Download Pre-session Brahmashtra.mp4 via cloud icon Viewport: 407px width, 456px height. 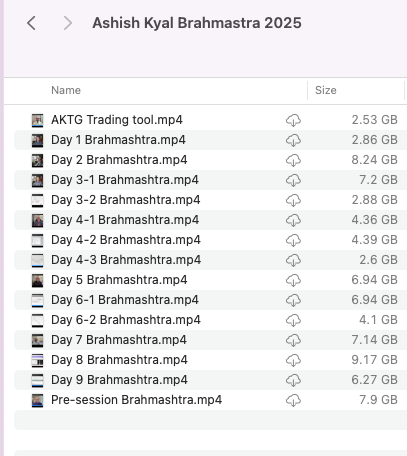[293, 400]
